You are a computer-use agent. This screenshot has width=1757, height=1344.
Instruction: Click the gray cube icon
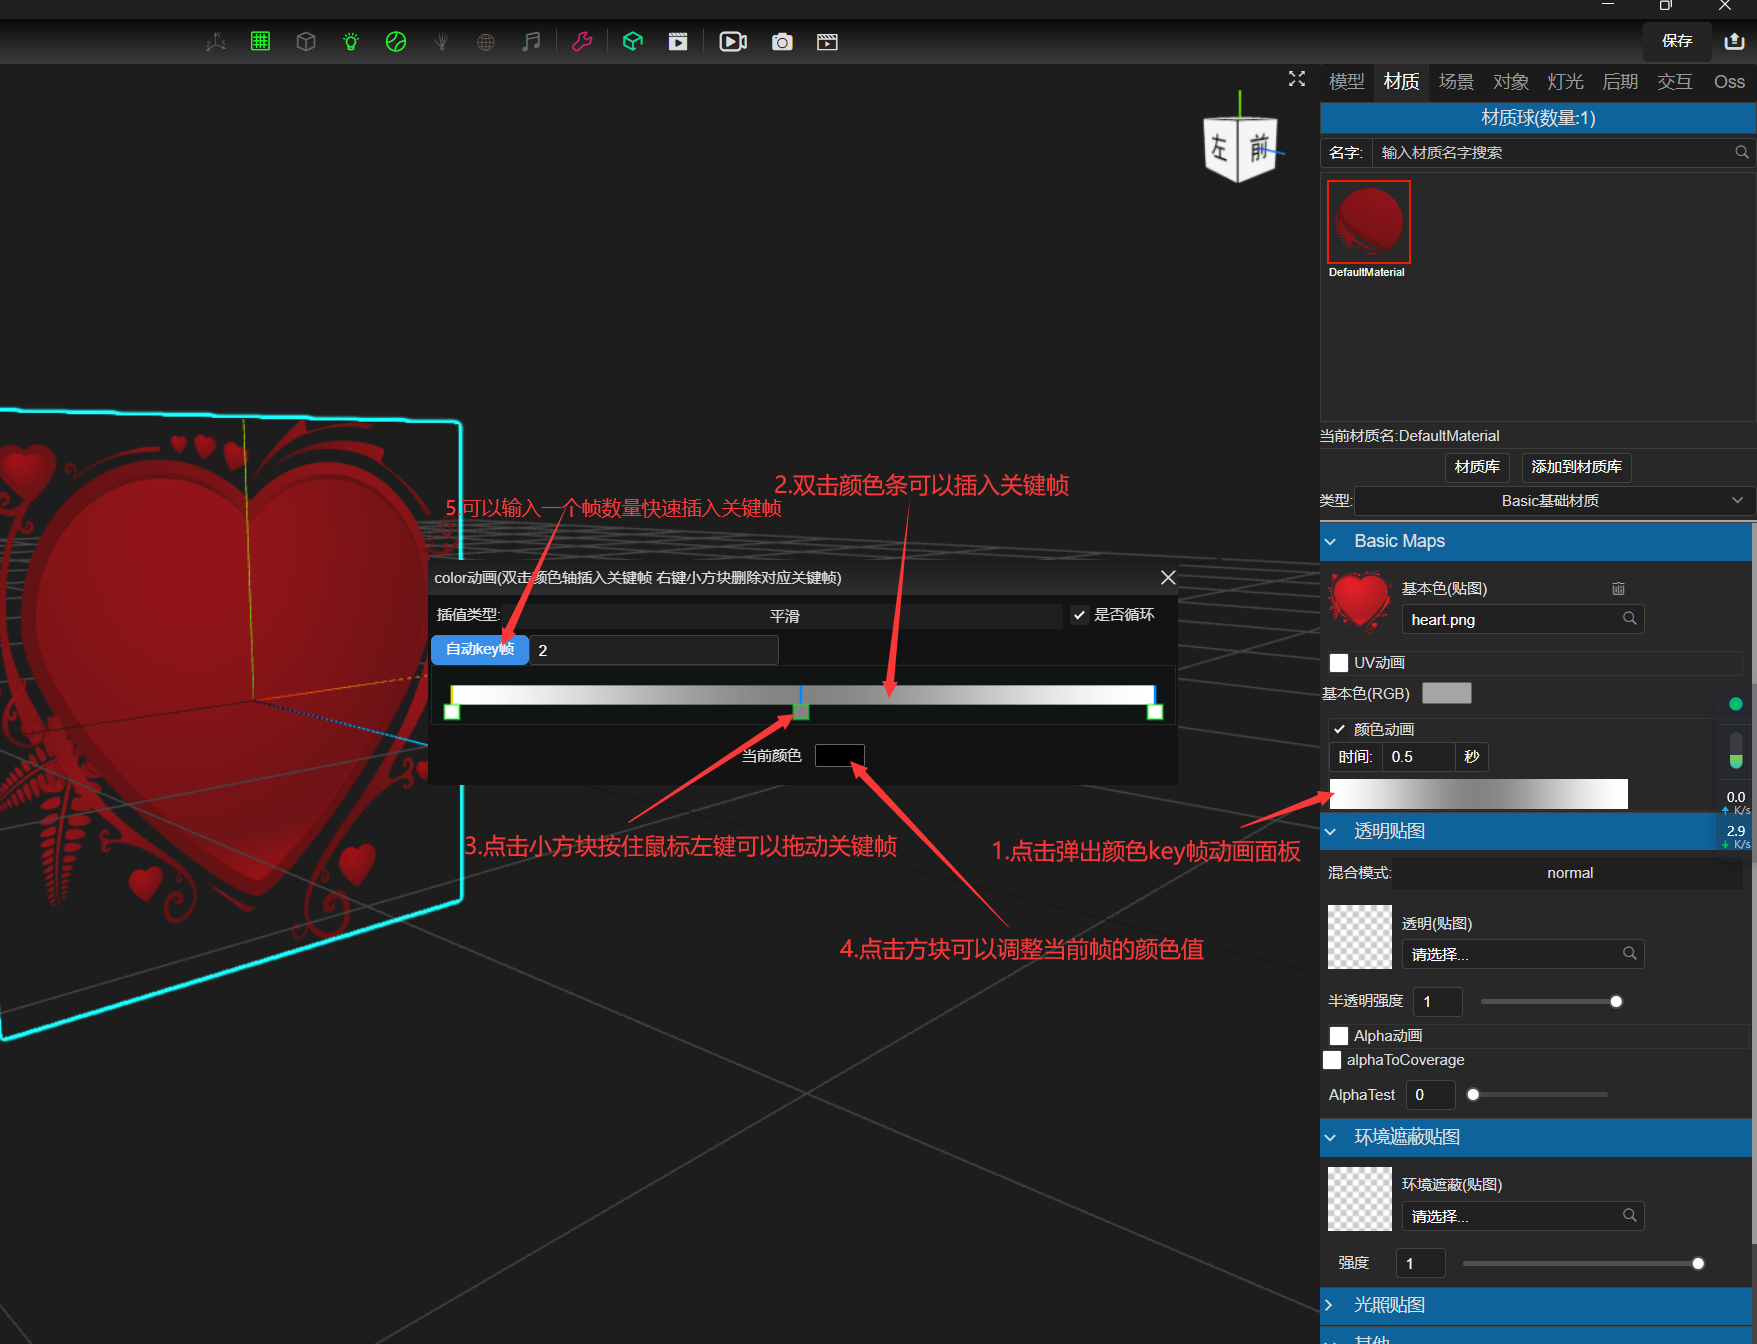[306, 42]
